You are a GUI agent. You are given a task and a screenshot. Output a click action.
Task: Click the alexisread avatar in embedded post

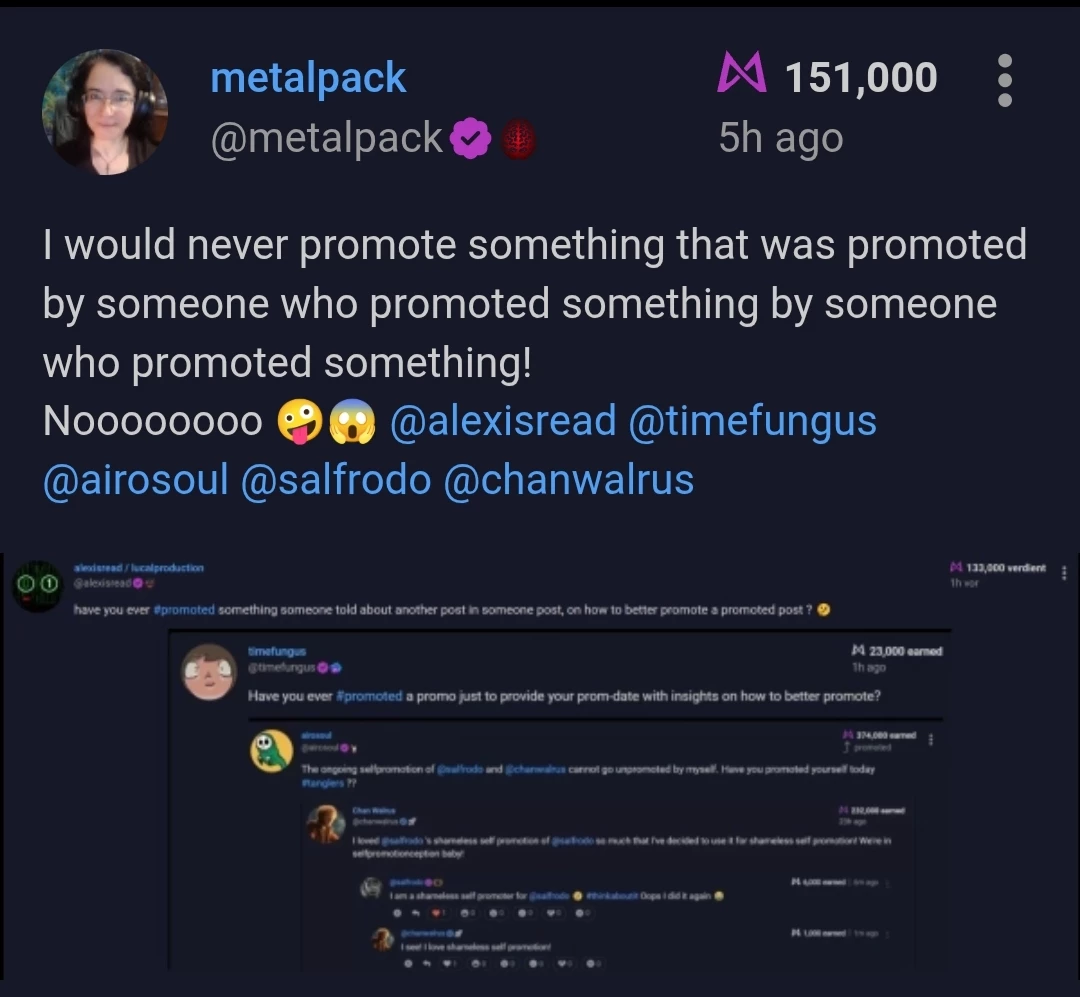pyautogui.click(x=37, y=585)
